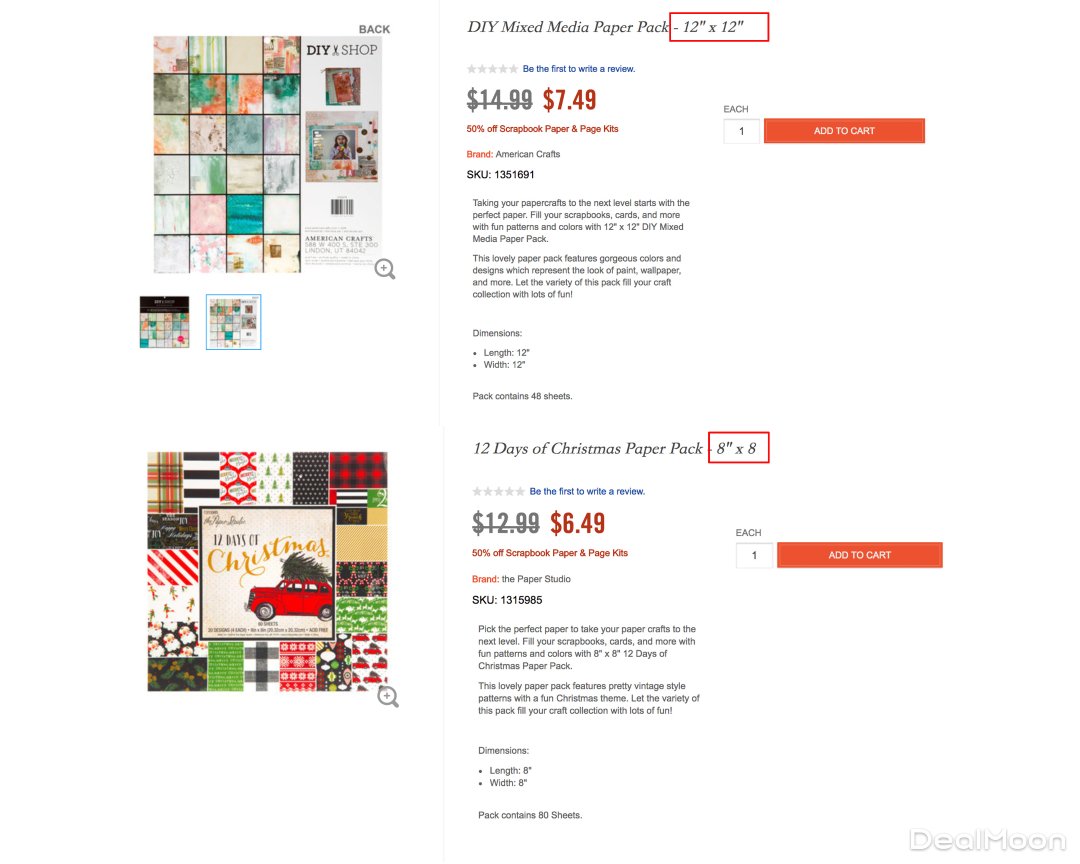1080x864 pixels.
Task: Open the DIY Mixed Media main product image
Action: pos(267,155)
